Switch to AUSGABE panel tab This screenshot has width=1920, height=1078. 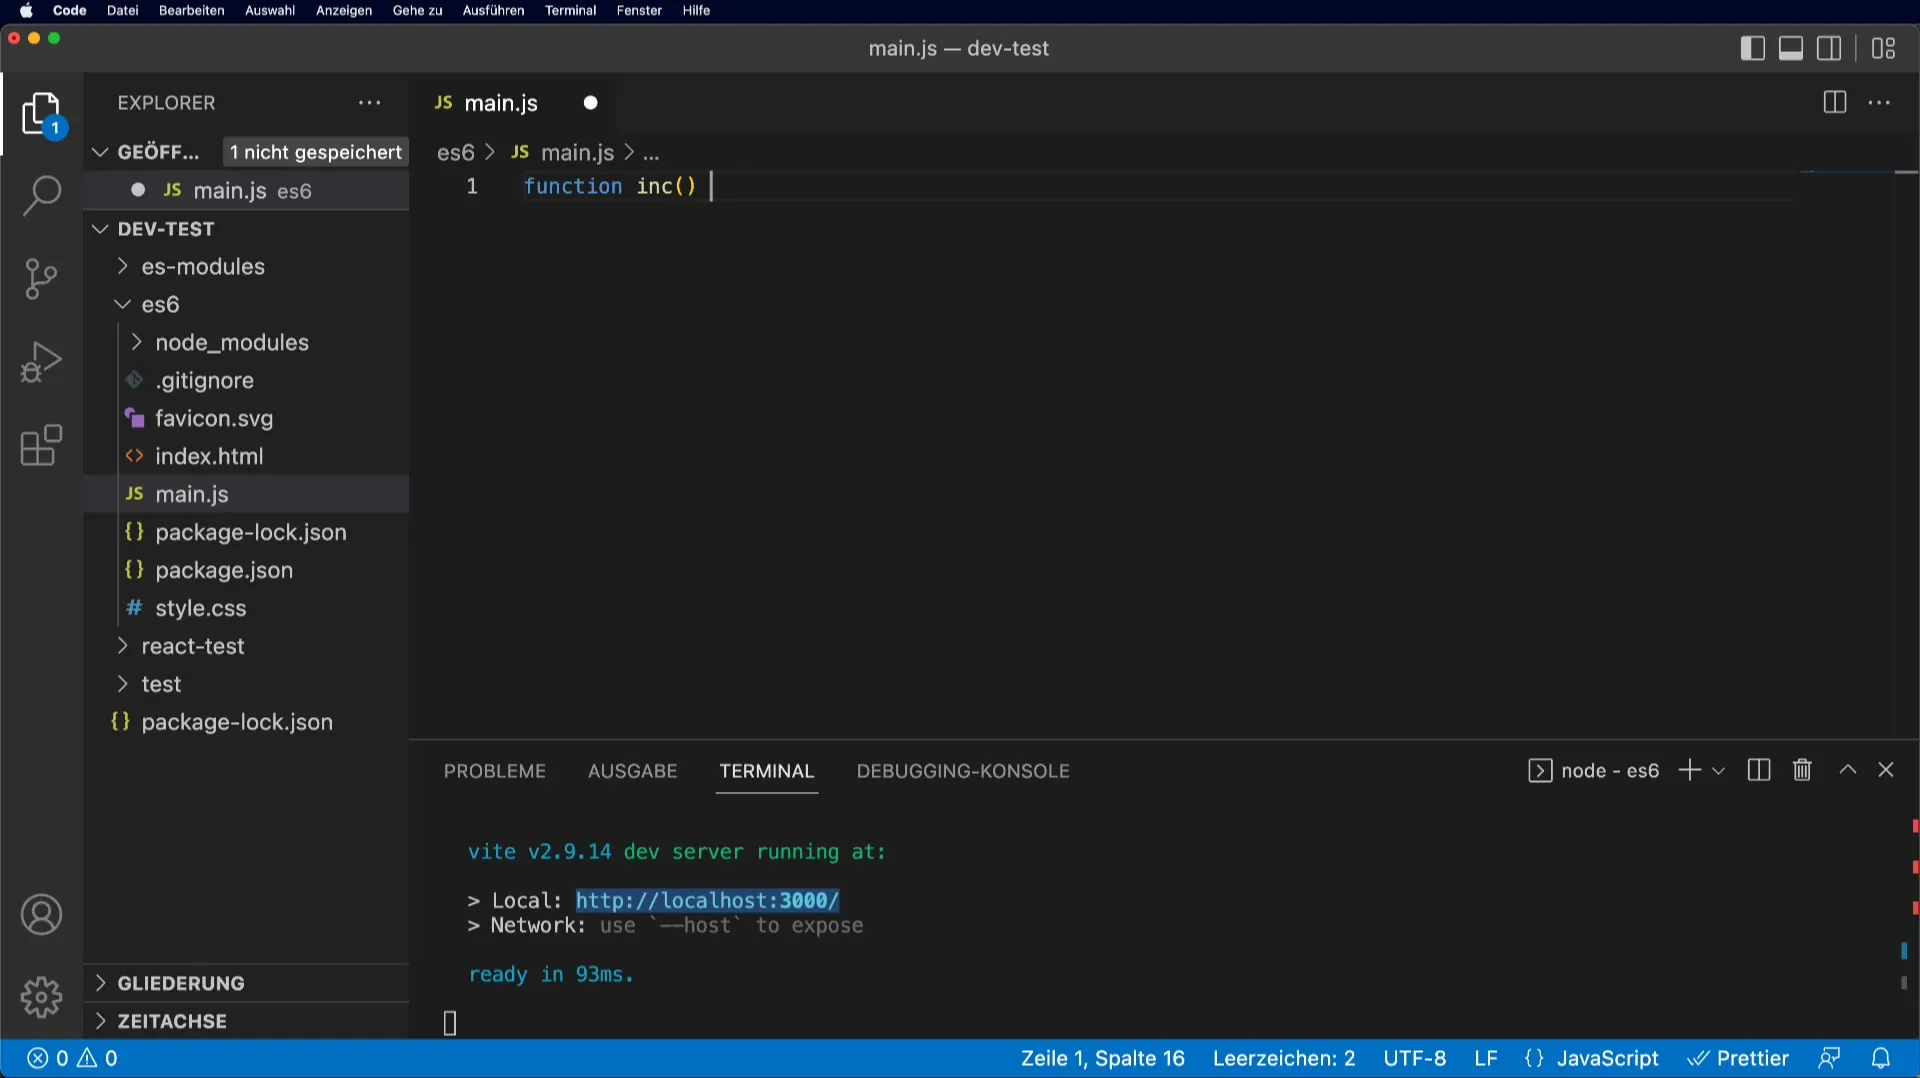[x=633, y=771]
